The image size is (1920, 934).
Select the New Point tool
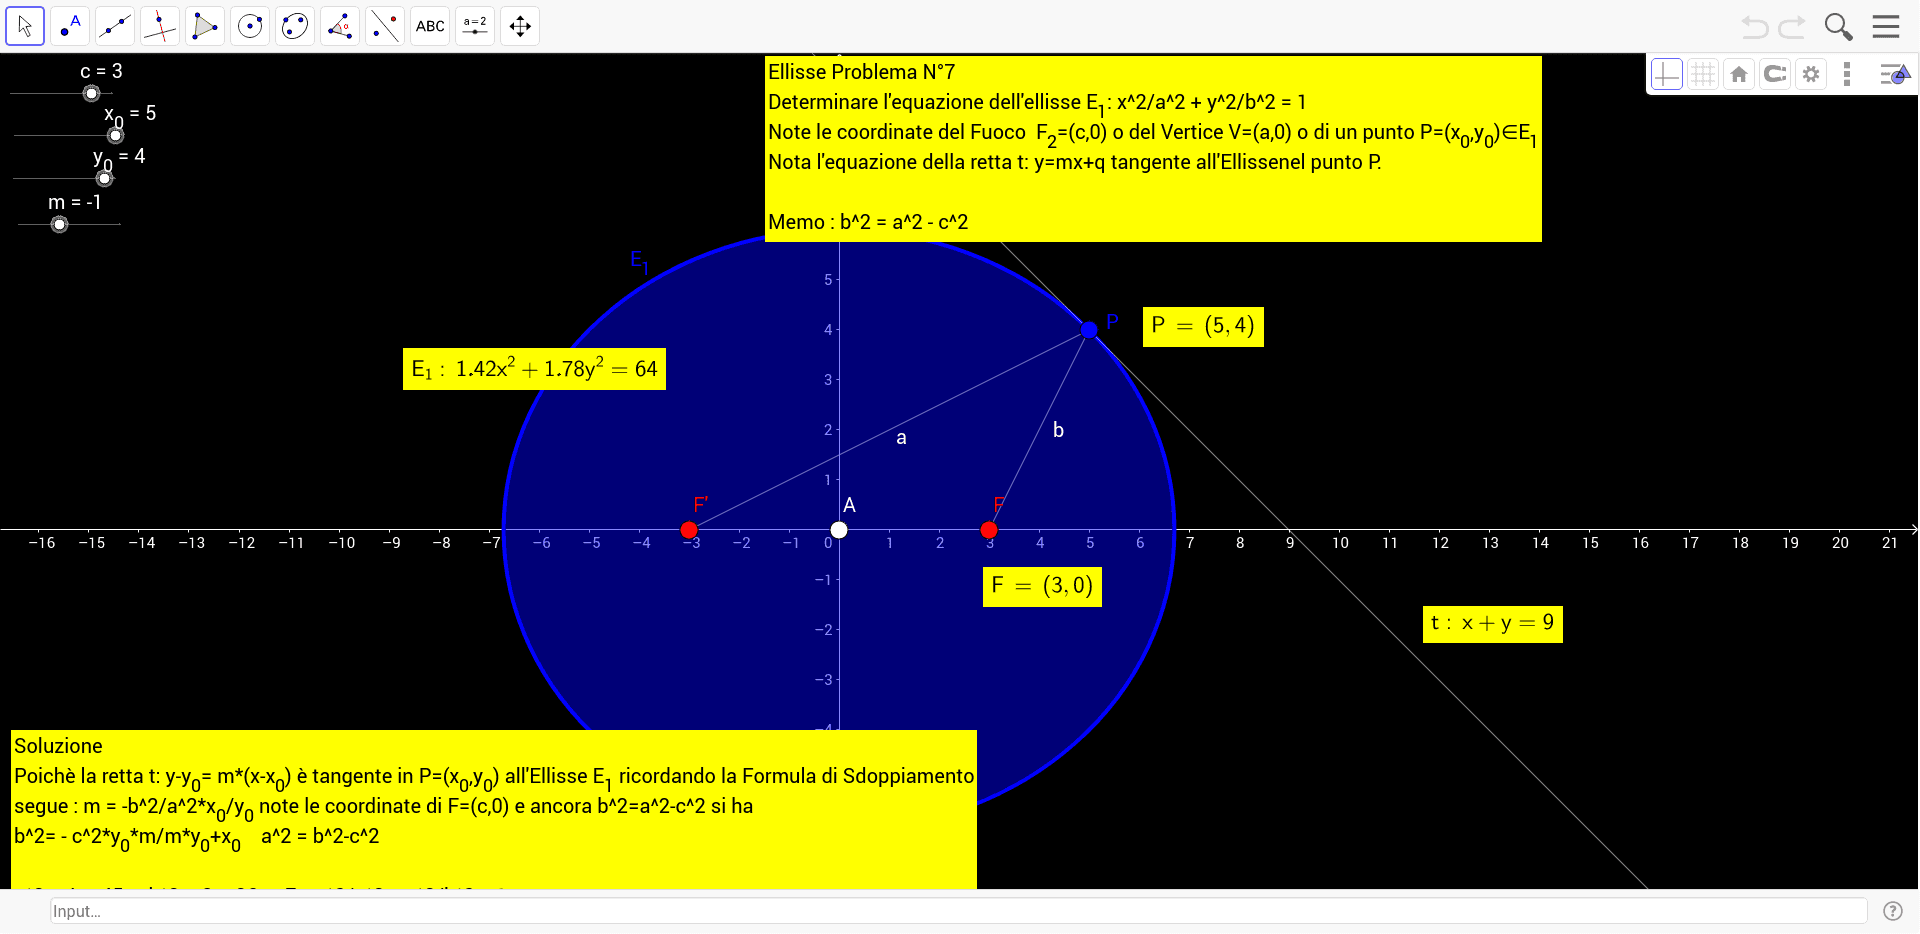70,26
